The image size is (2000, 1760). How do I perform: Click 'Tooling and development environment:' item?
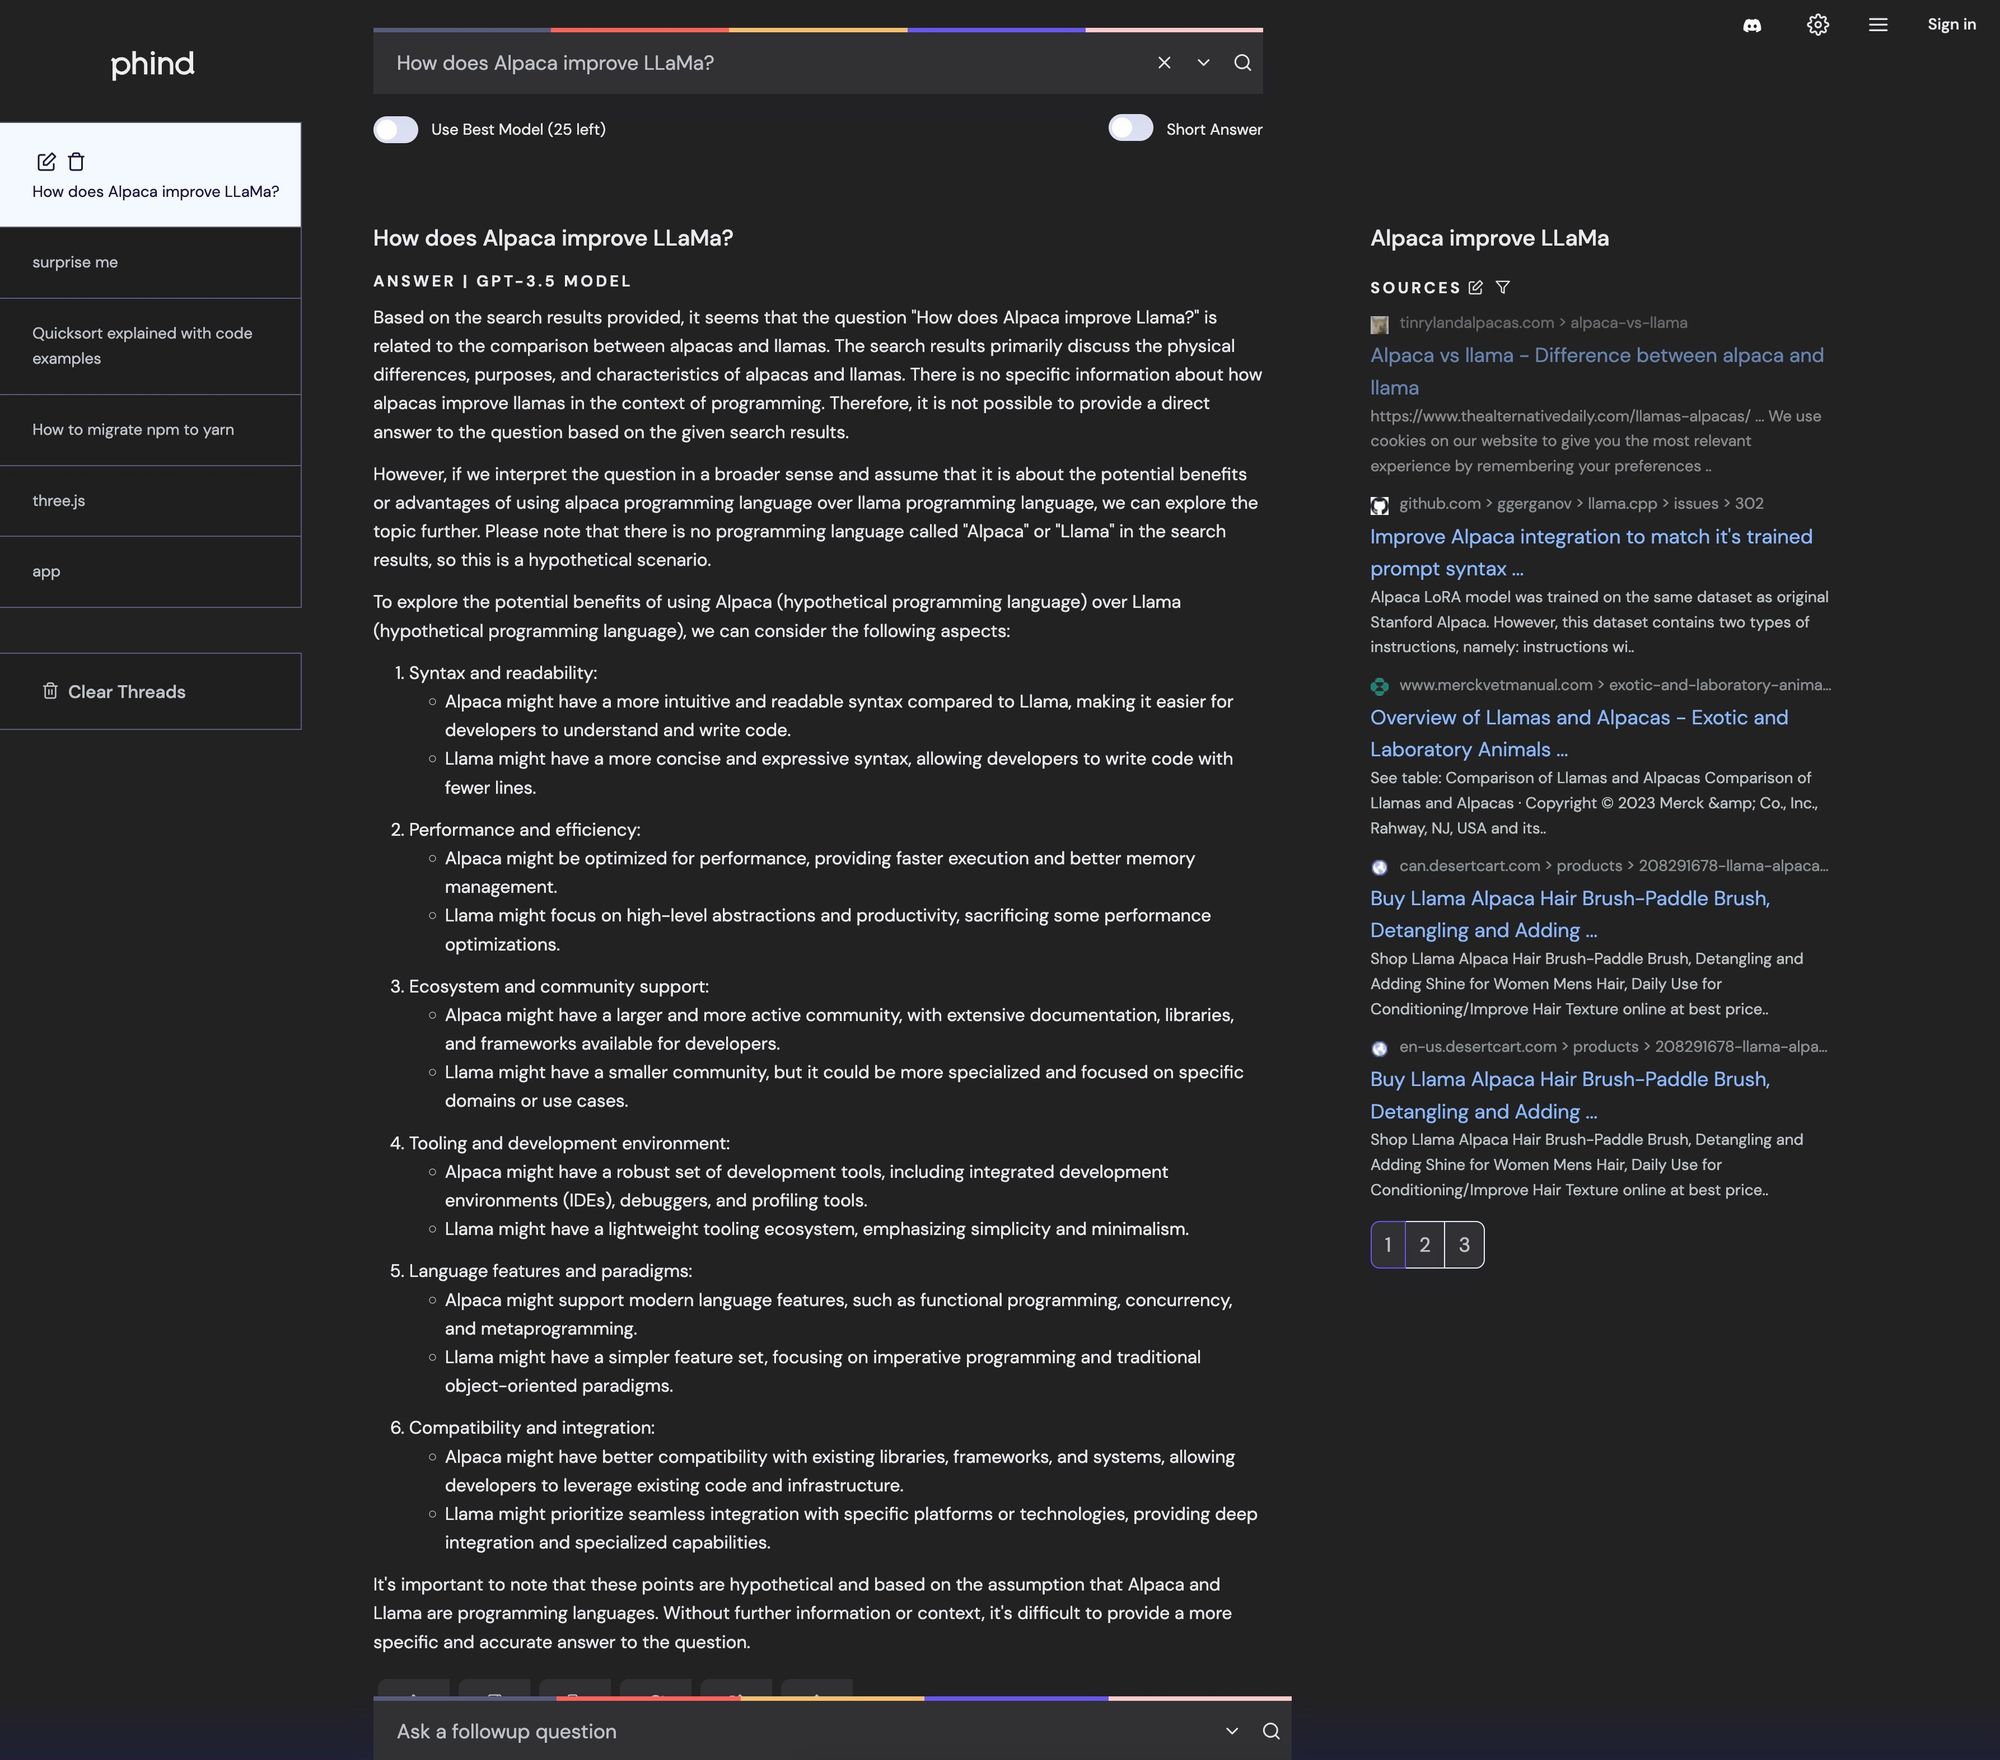coord(569,1143)
